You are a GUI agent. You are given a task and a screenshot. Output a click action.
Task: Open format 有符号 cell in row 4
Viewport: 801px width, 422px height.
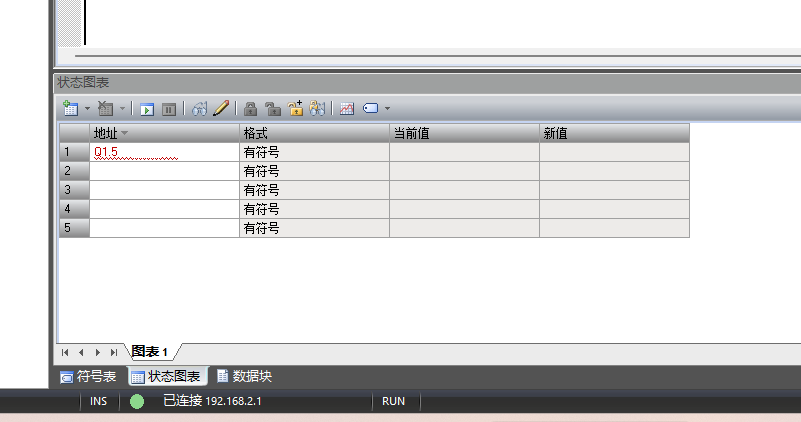[x=314, y=209]
